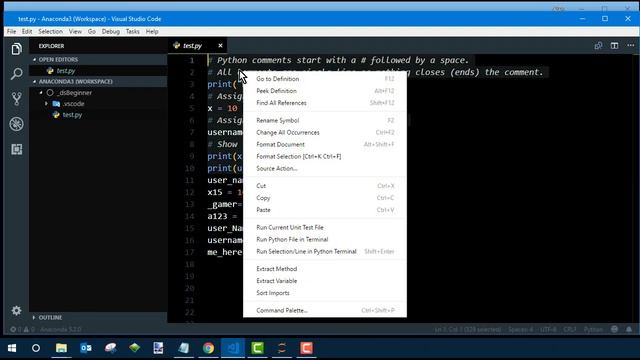Open the Source Control view icon

(x=16, y=99)
